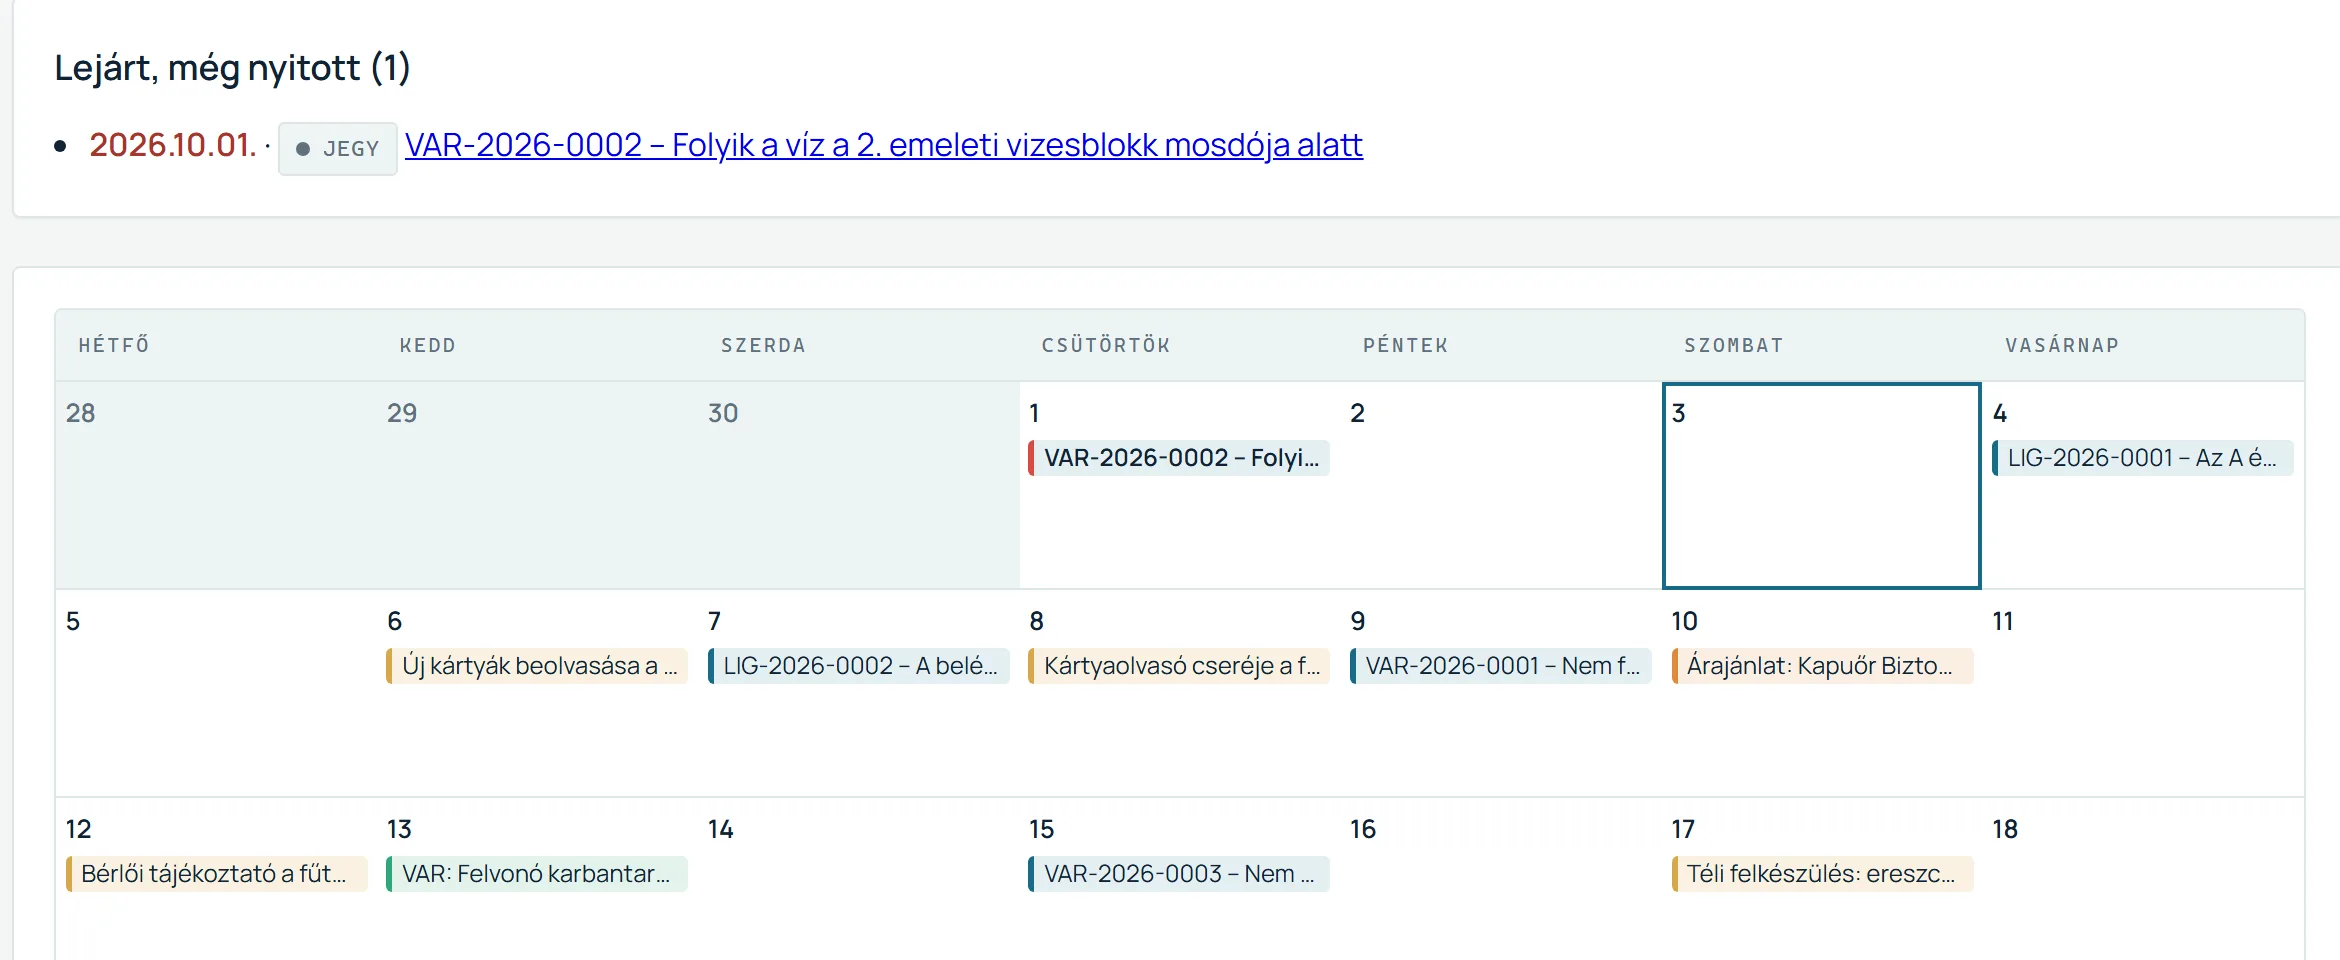
Task: Open Kártyaolvasó cseréje event
Action: pyautogui.click(x=1179, y=666)
